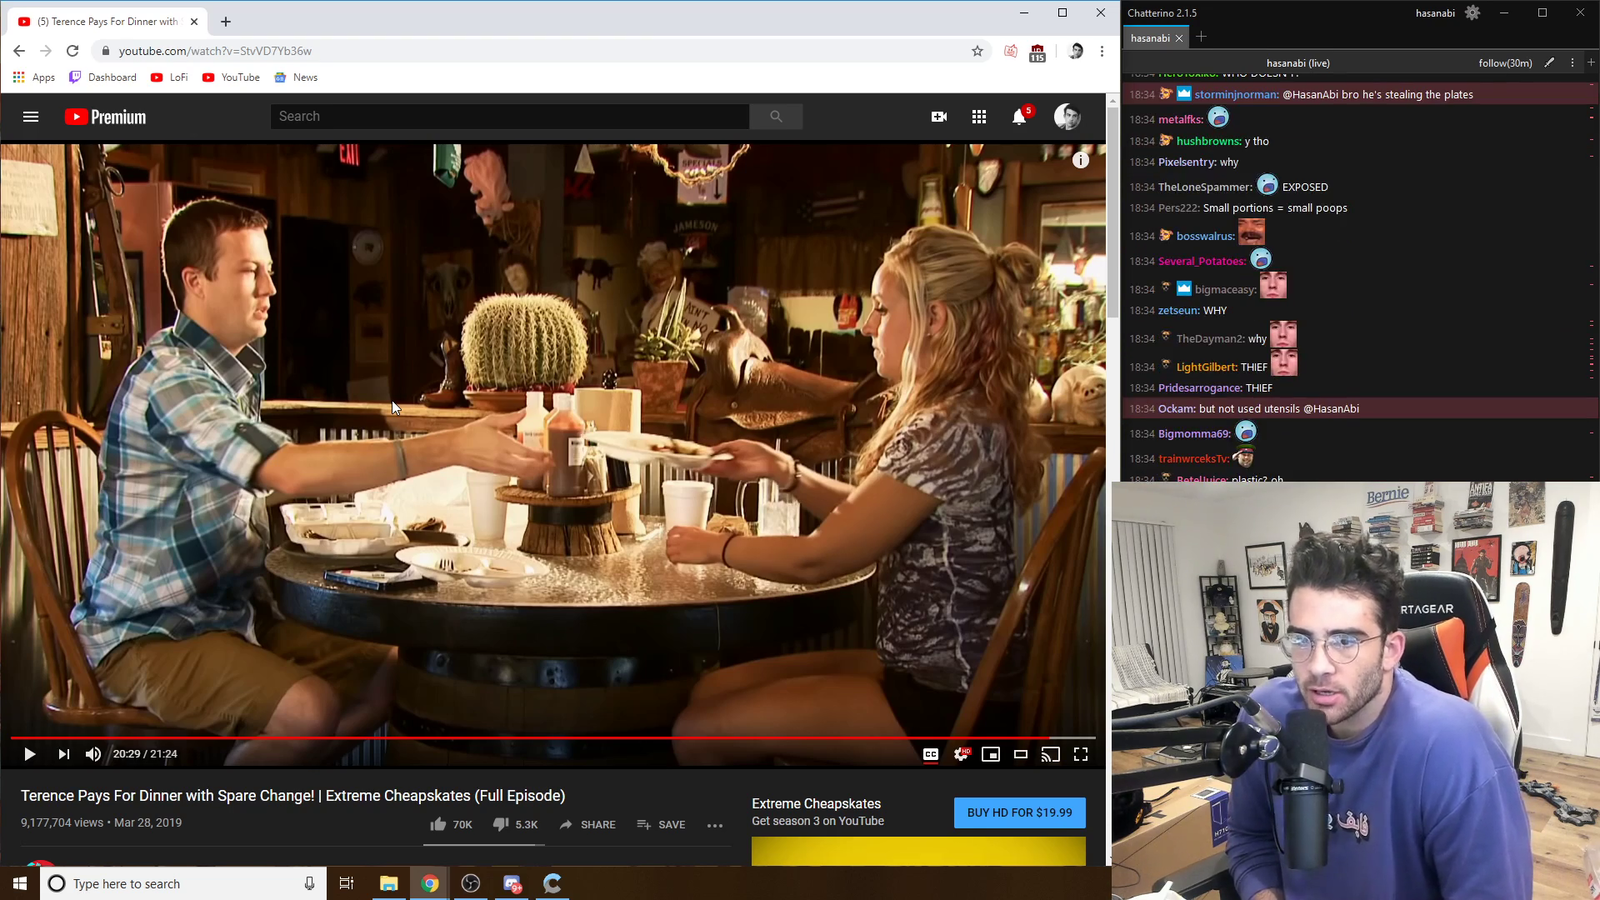The height and width of the screenshot is (900, 1600).
Task: Open Chrome three-dot menu
Action: (1102, 51)
